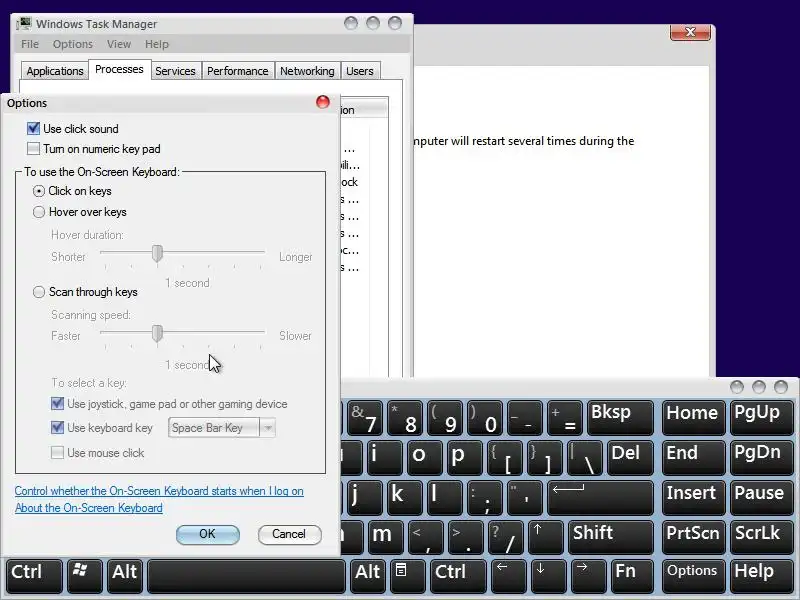The width and height of the screenshot is (800, 600).
Task: Select Scan through keys option
Action: 39,292
